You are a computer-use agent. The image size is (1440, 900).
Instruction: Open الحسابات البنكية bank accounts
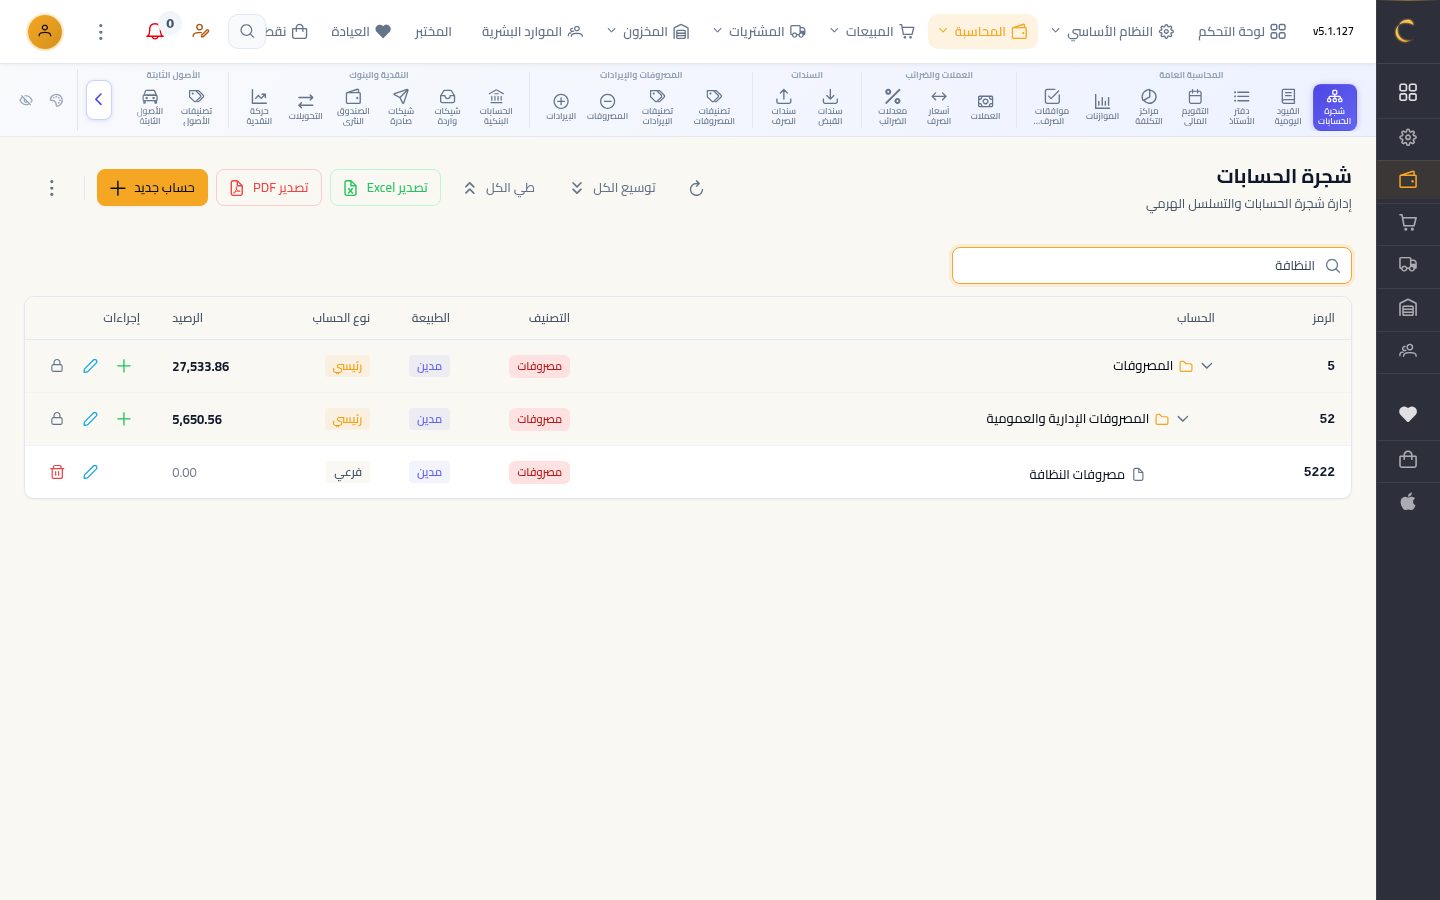tap(496, 107)
